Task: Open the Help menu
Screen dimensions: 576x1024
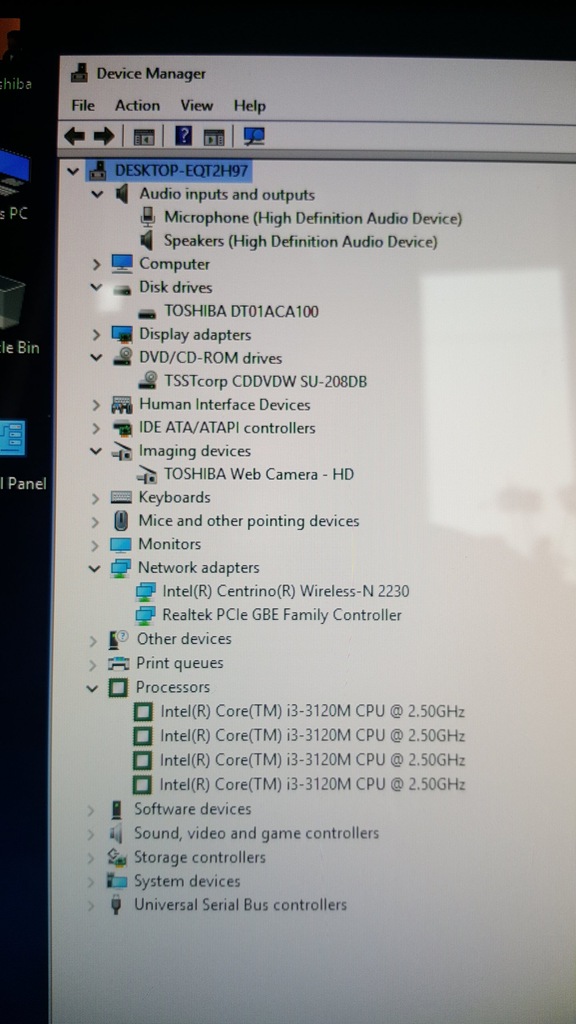Action: pos(249,106)
